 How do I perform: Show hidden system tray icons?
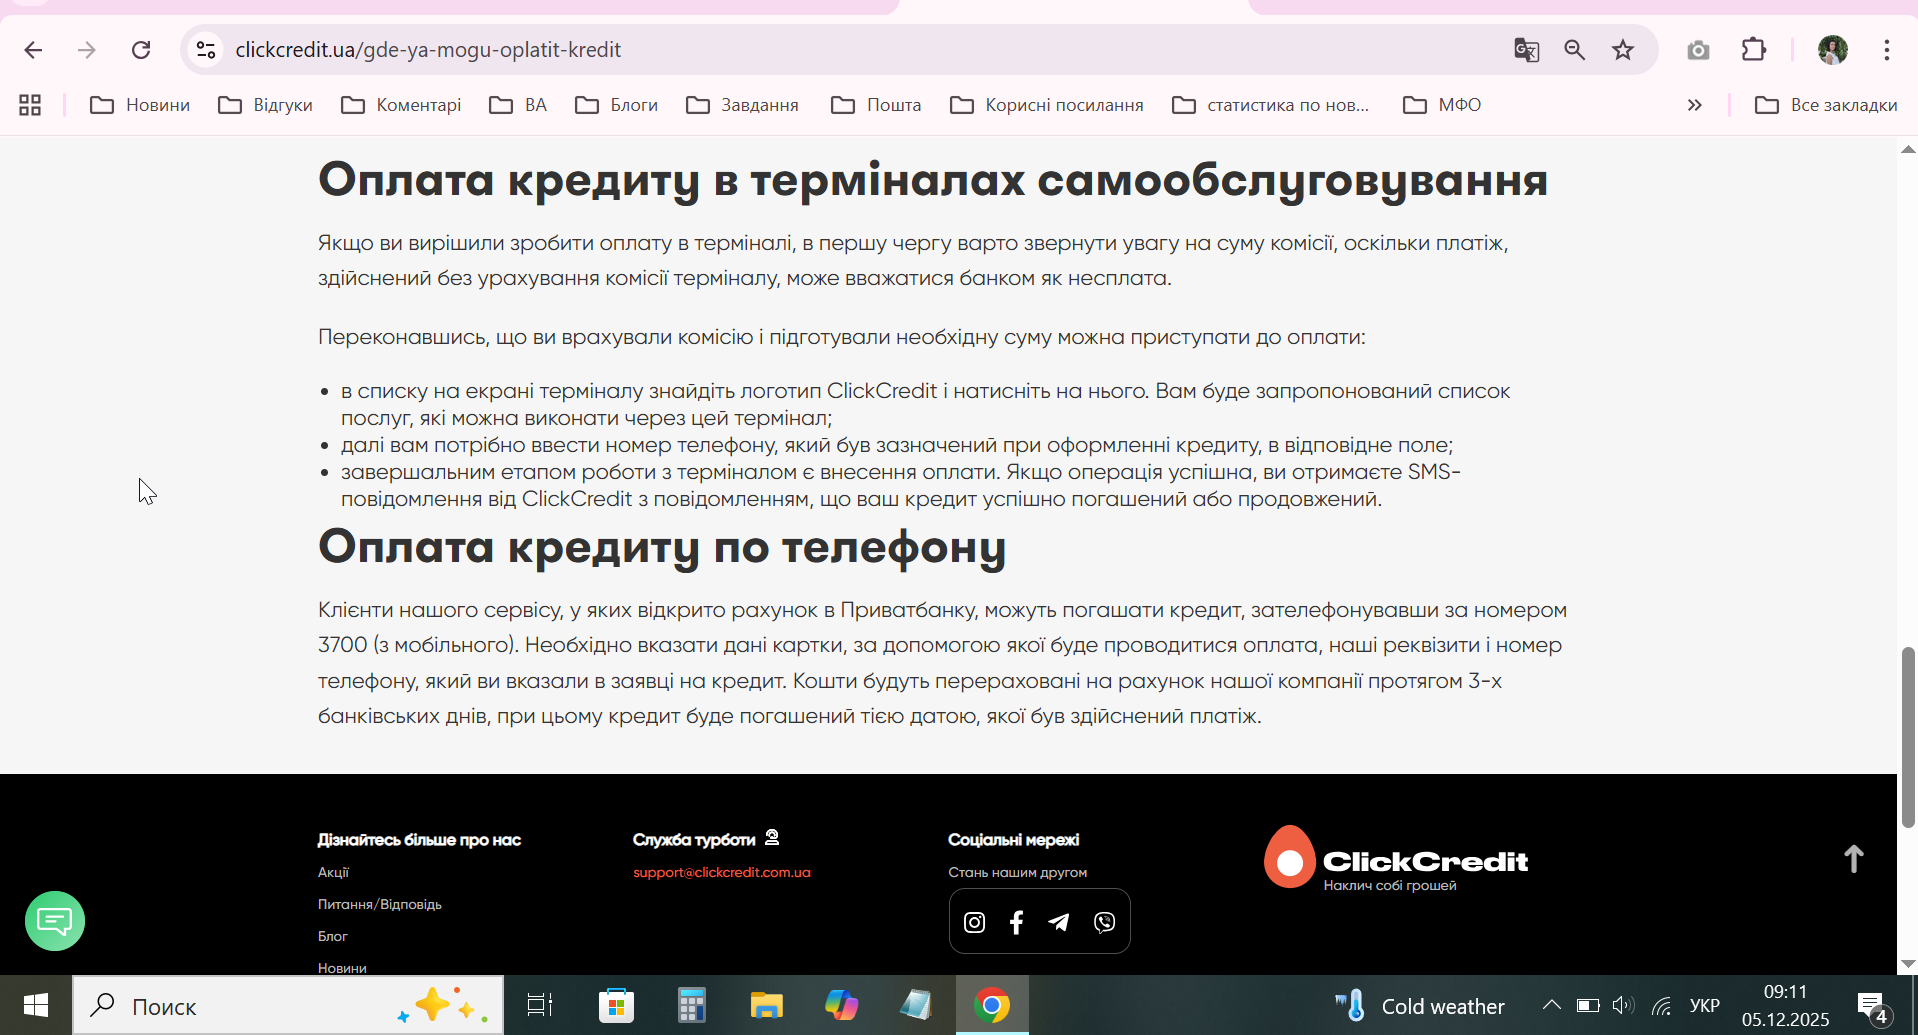click(1551, 1005)
